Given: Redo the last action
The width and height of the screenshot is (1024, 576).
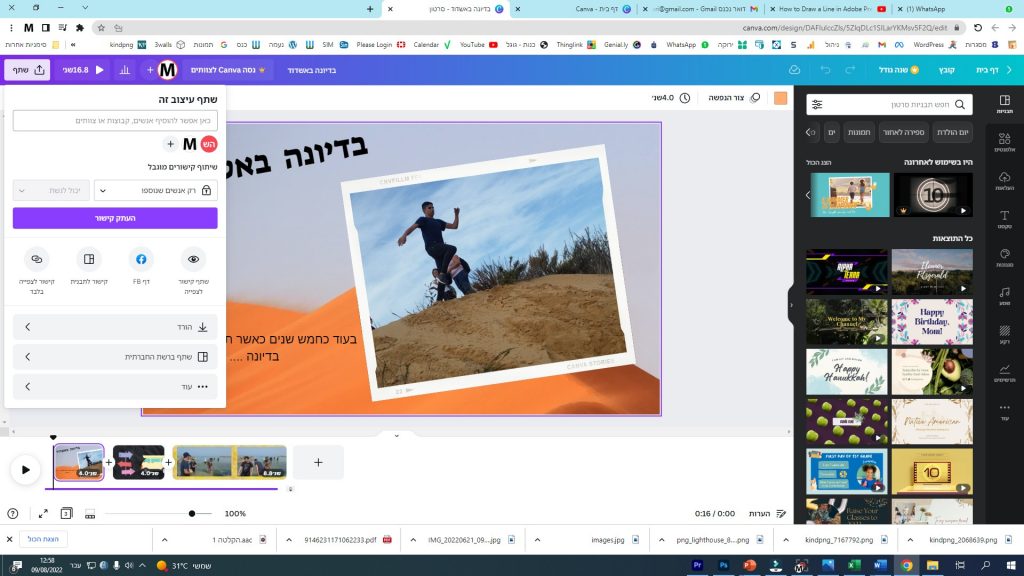Looking at the screenshot, I should point(850,70).
